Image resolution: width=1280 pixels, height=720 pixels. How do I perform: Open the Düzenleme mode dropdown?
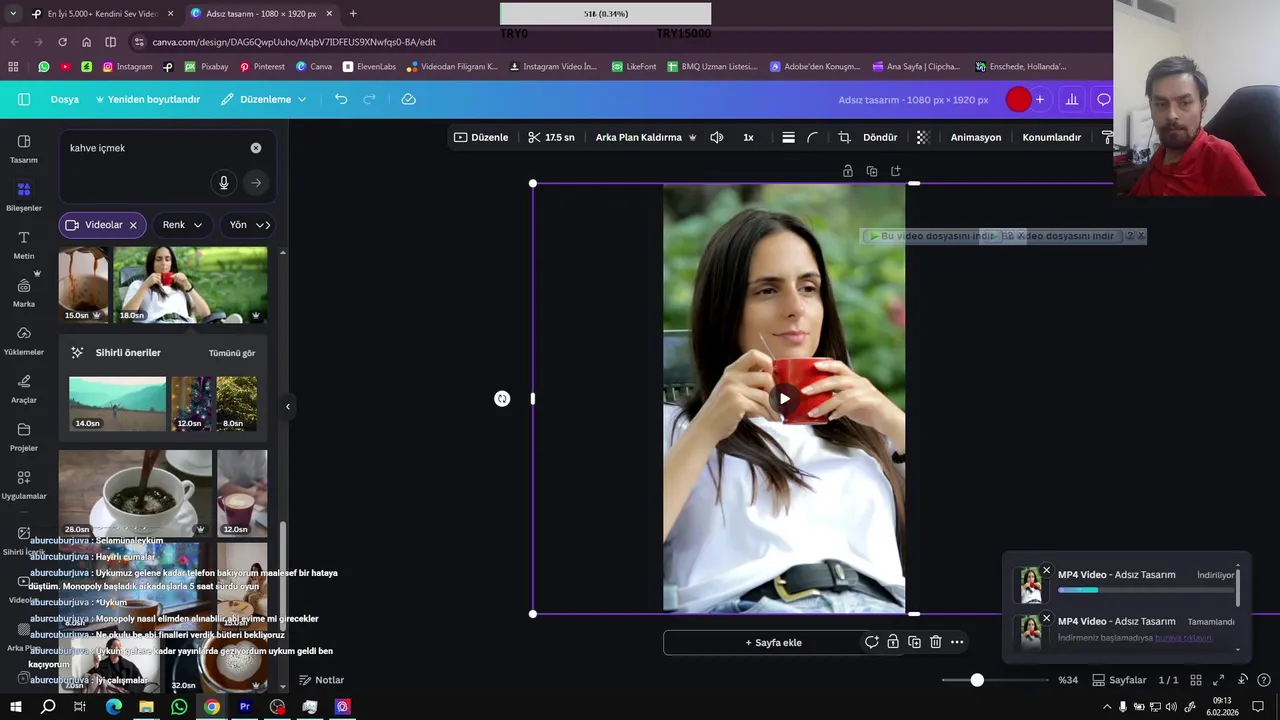264,99
